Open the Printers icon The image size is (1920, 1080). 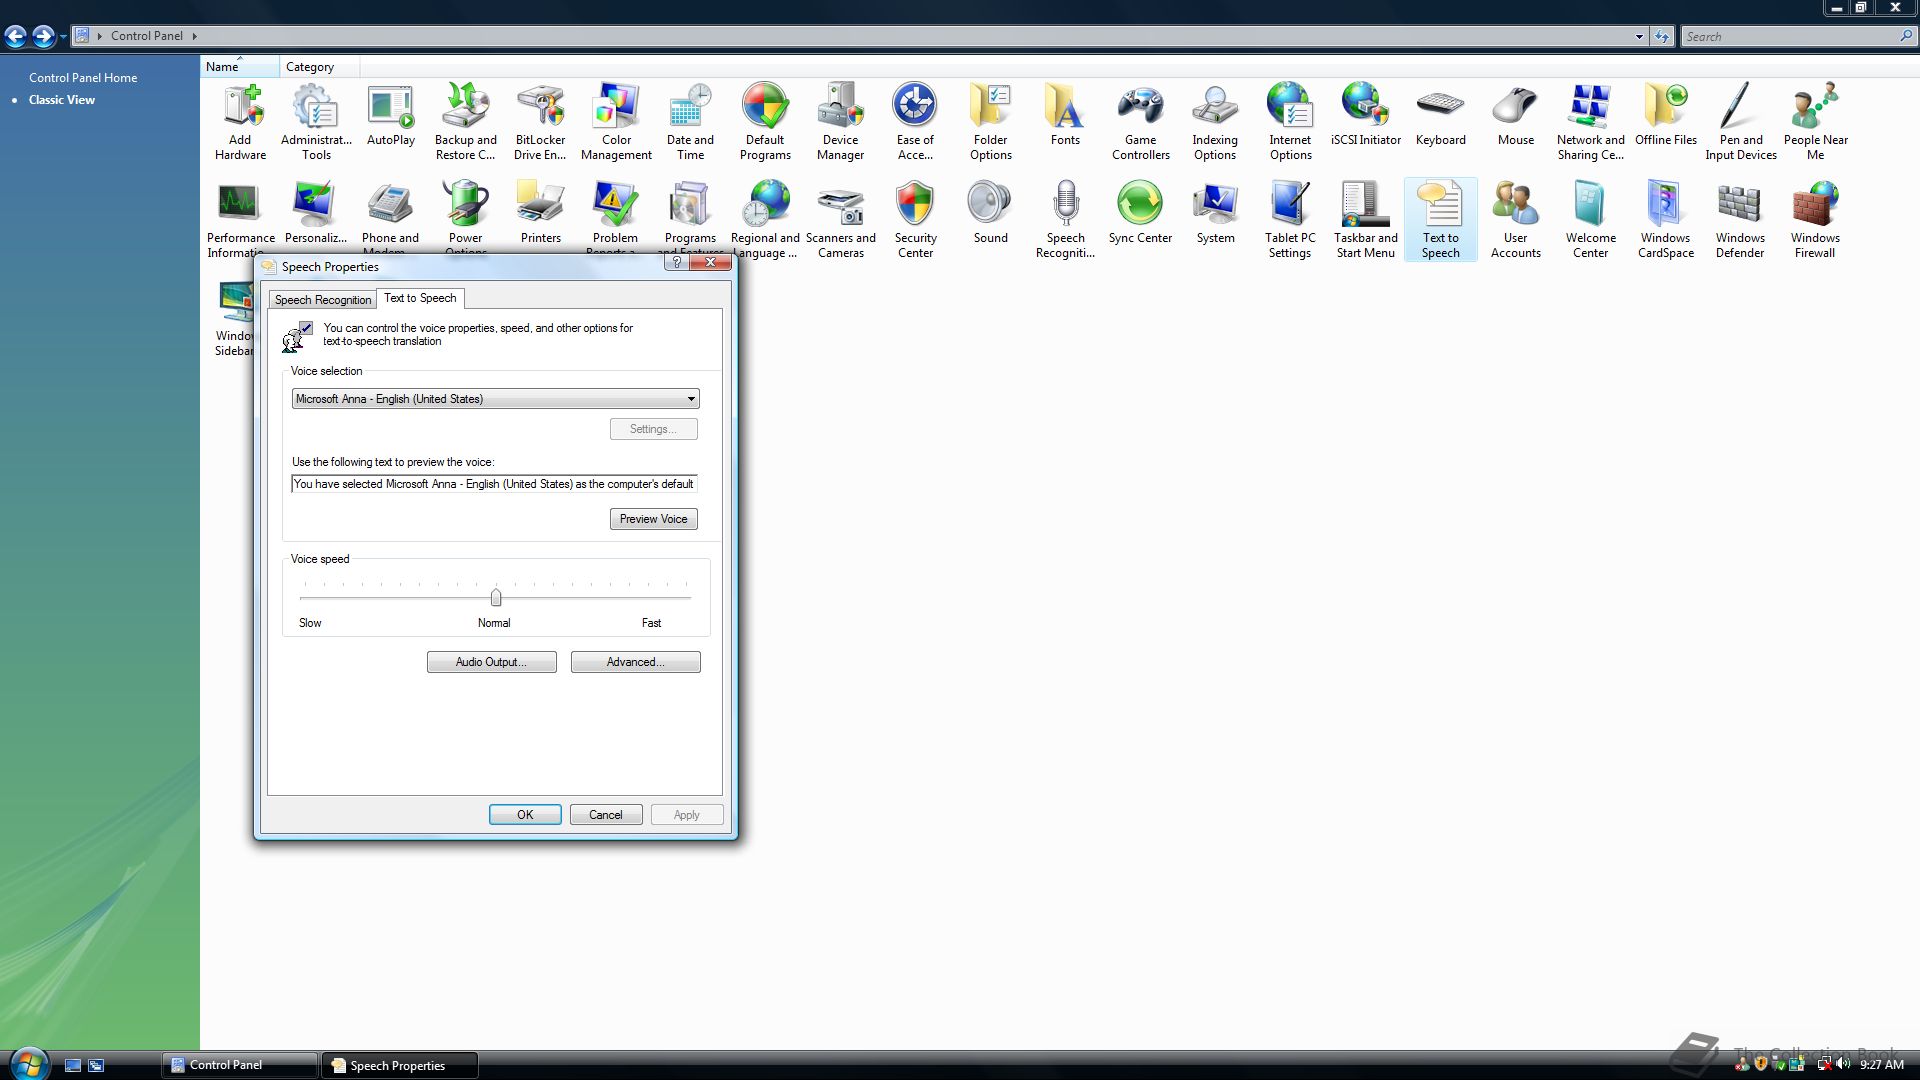540,212
